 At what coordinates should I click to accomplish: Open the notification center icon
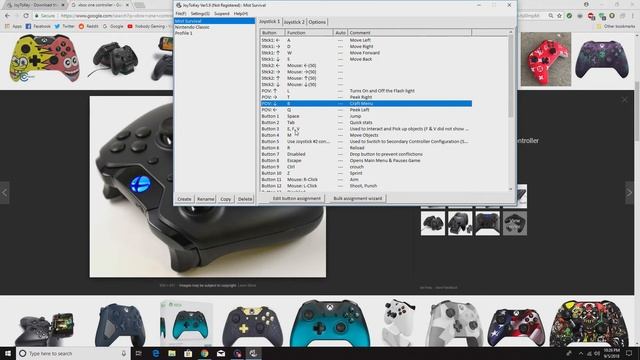(x=629, y=353)
